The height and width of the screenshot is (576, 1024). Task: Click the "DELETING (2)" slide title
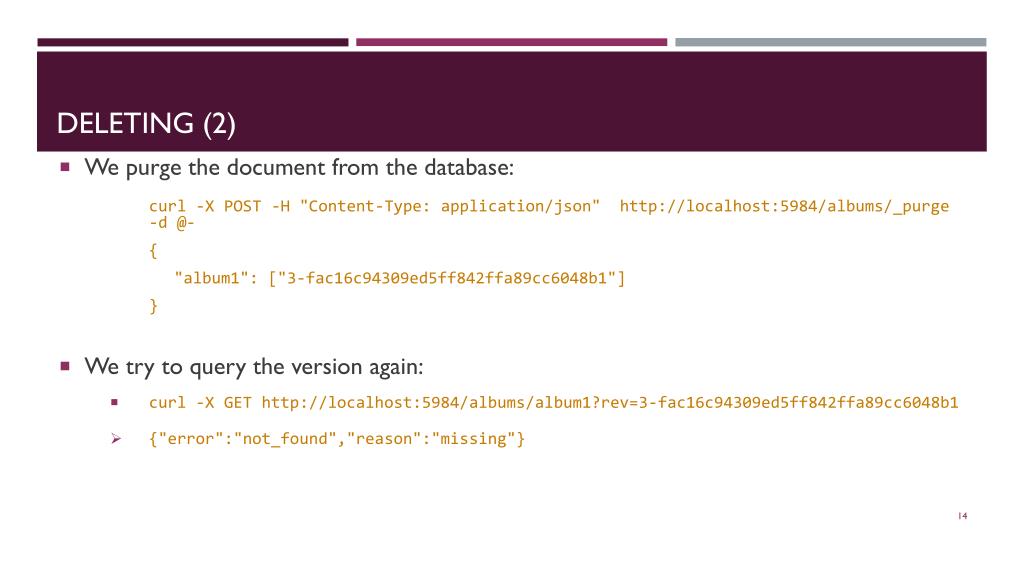click(x=148, y=124)
